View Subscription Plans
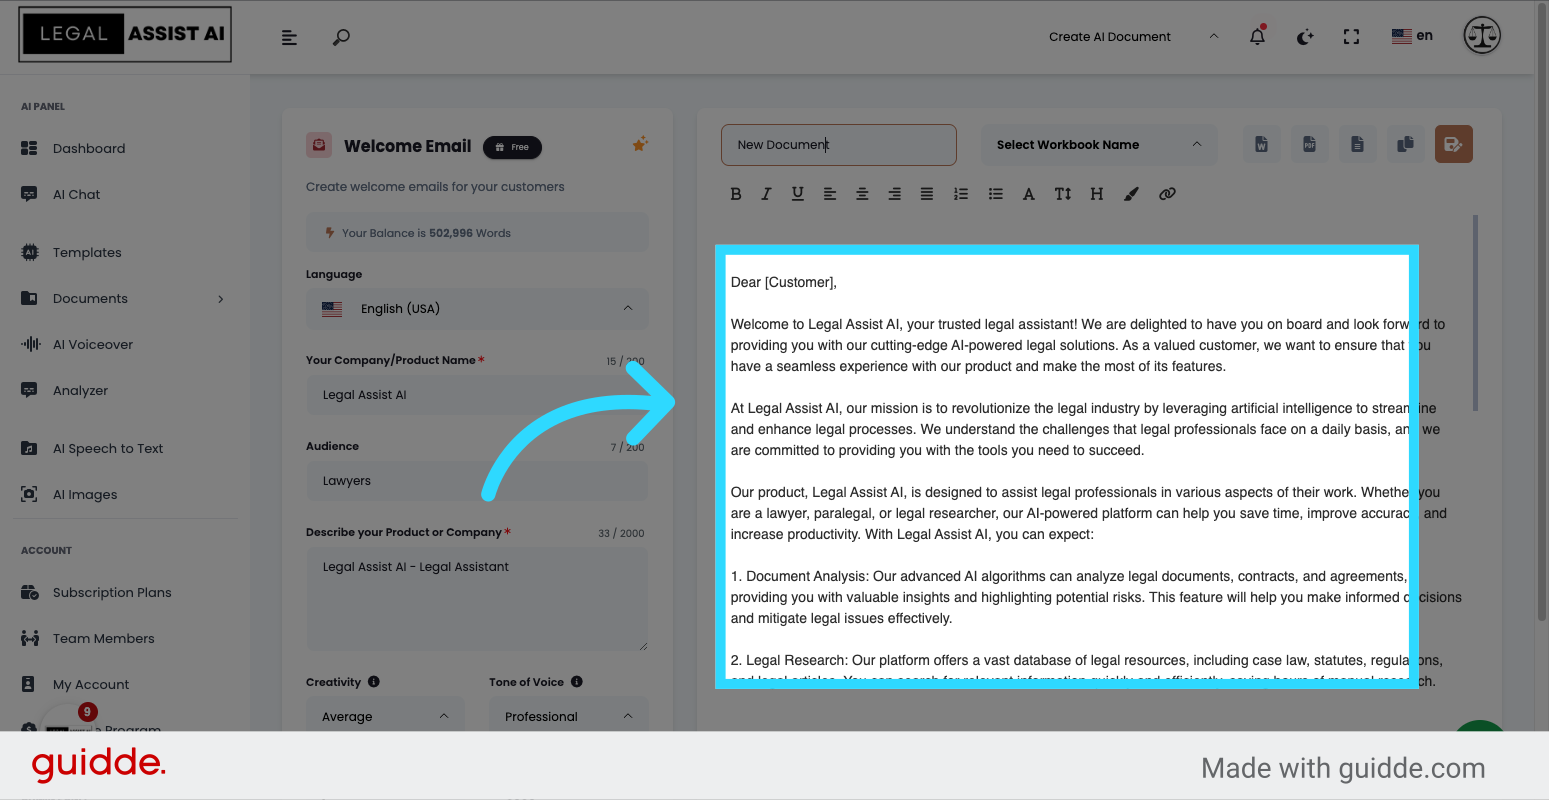 [112, 593]
